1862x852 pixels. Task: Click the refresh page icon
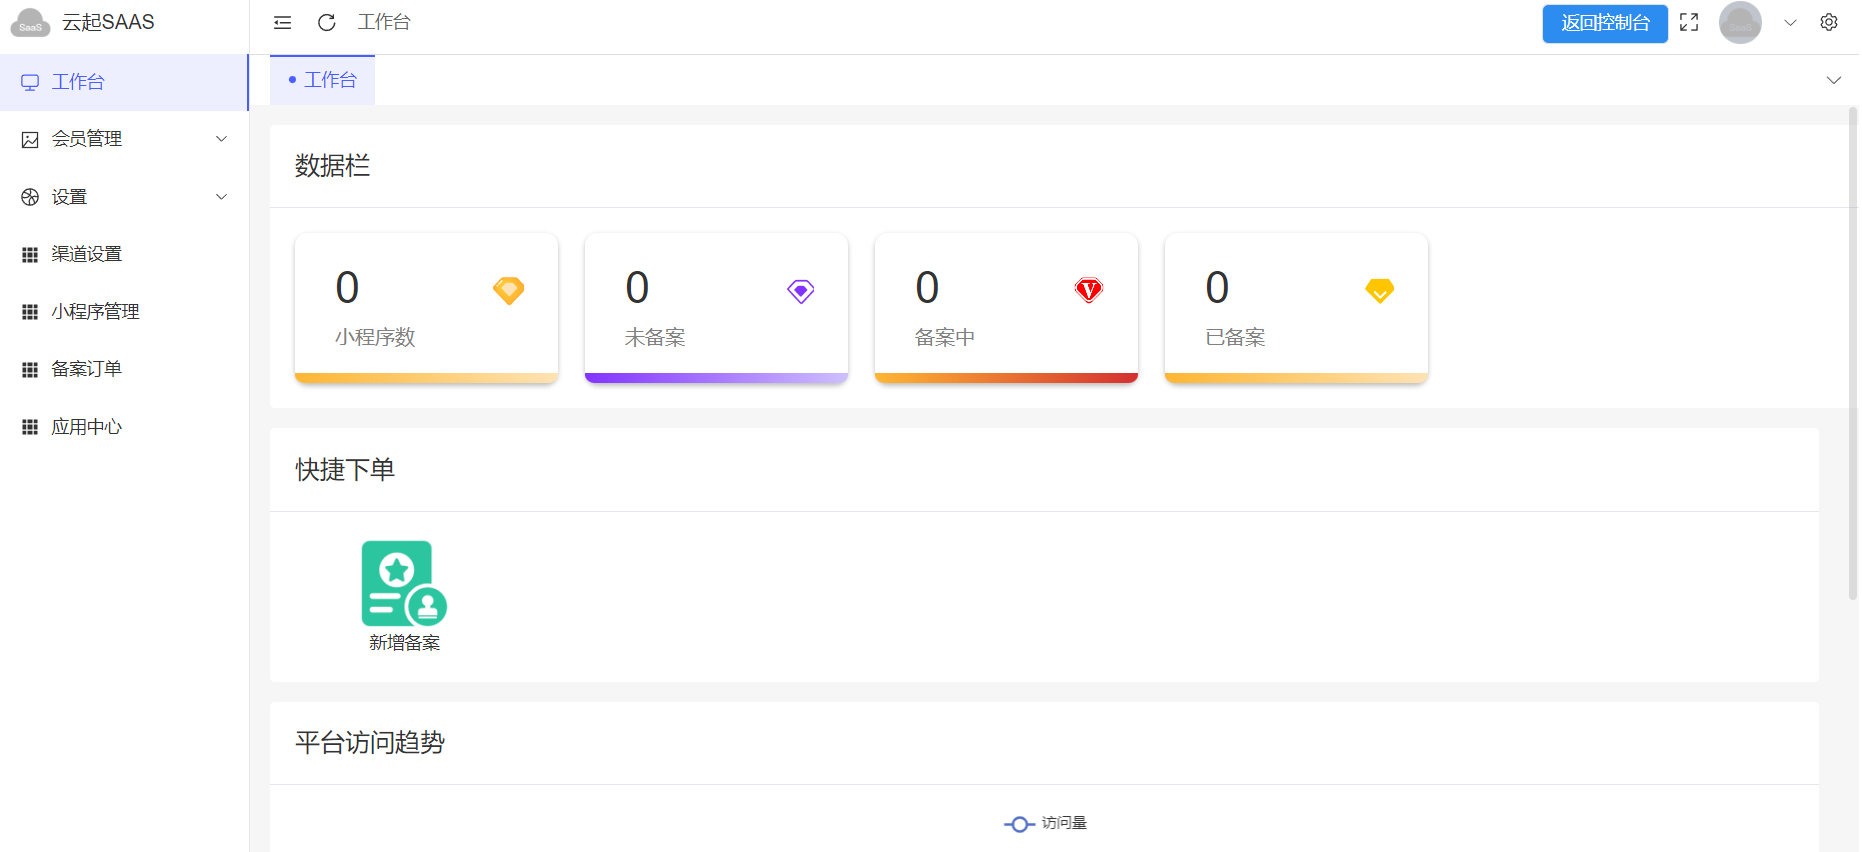[327, 22]
